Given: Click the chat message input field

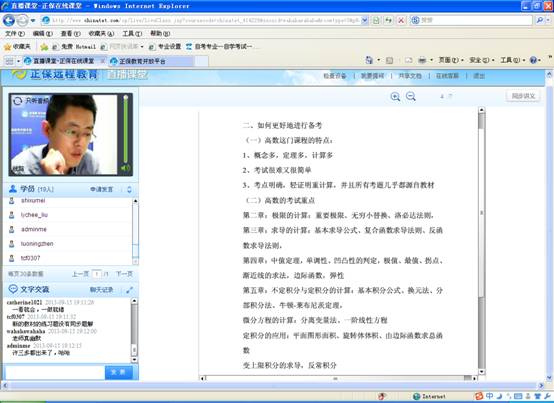Looking at the screenshot, I should (55, 373).
